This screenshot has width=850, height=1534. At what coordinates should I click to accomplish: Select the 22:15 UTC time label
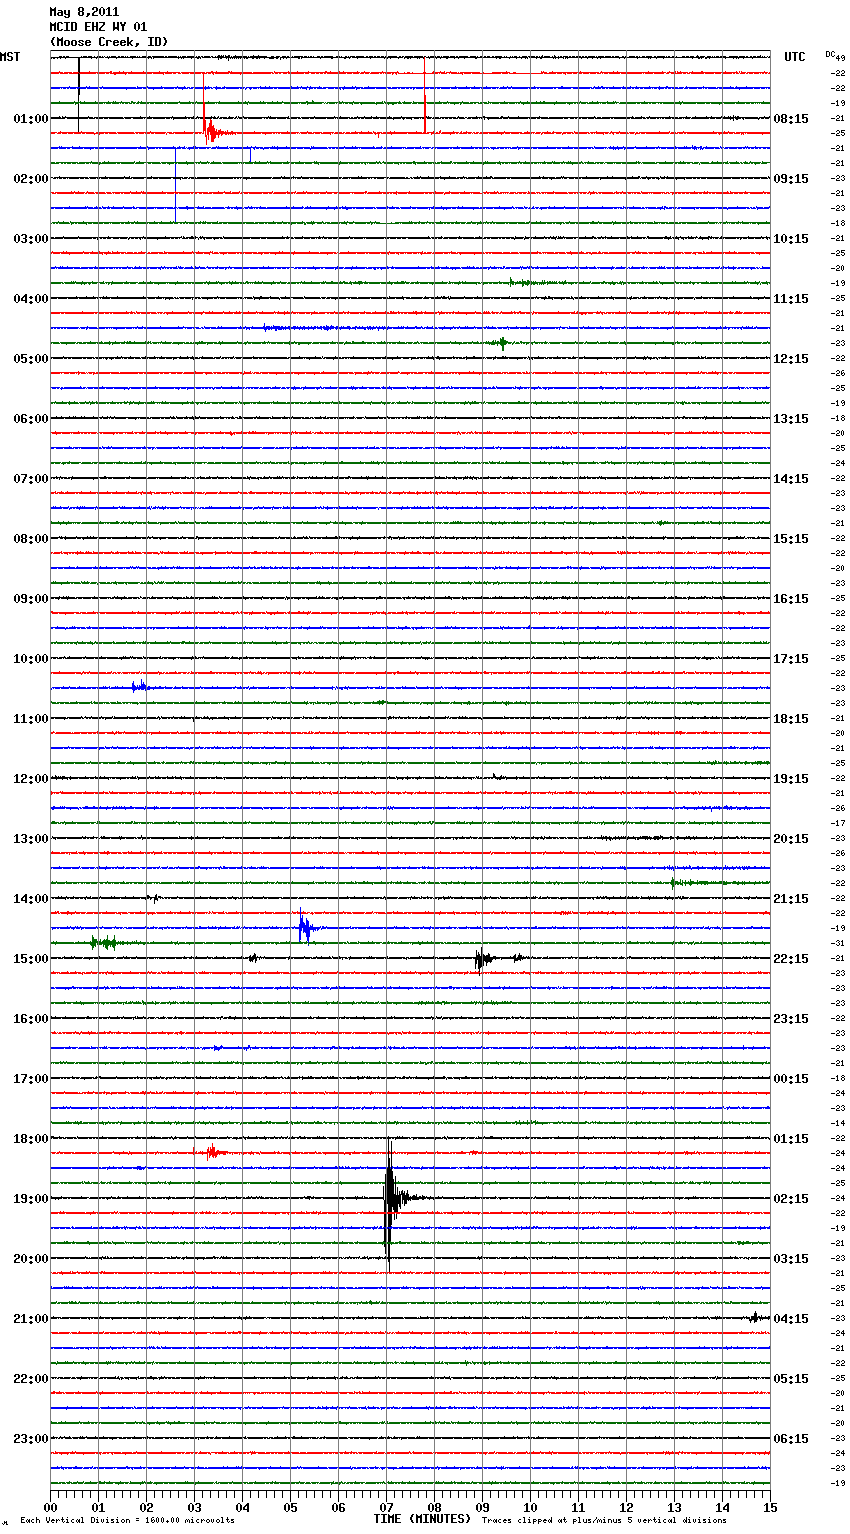(791, 958)
